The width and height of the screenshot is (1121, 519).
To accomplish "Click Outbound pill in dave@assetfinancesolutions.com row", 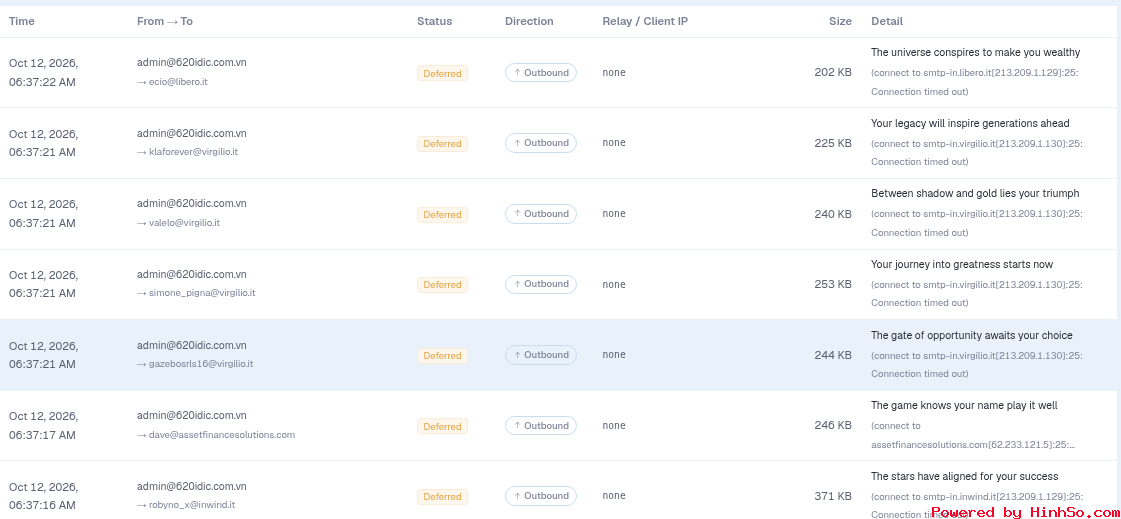I will (541, 425).
